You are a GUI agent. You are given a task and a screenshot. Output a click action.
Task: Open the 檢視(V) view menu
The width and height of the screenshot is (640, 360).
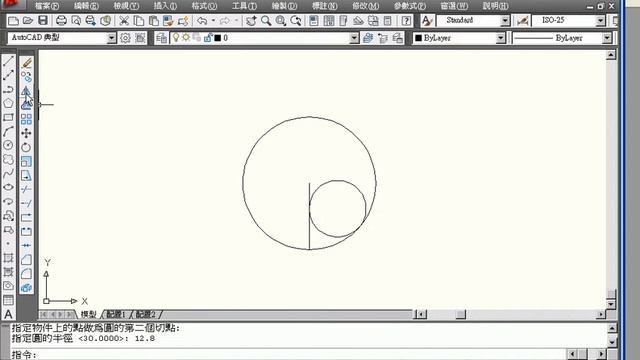(126, 6)
